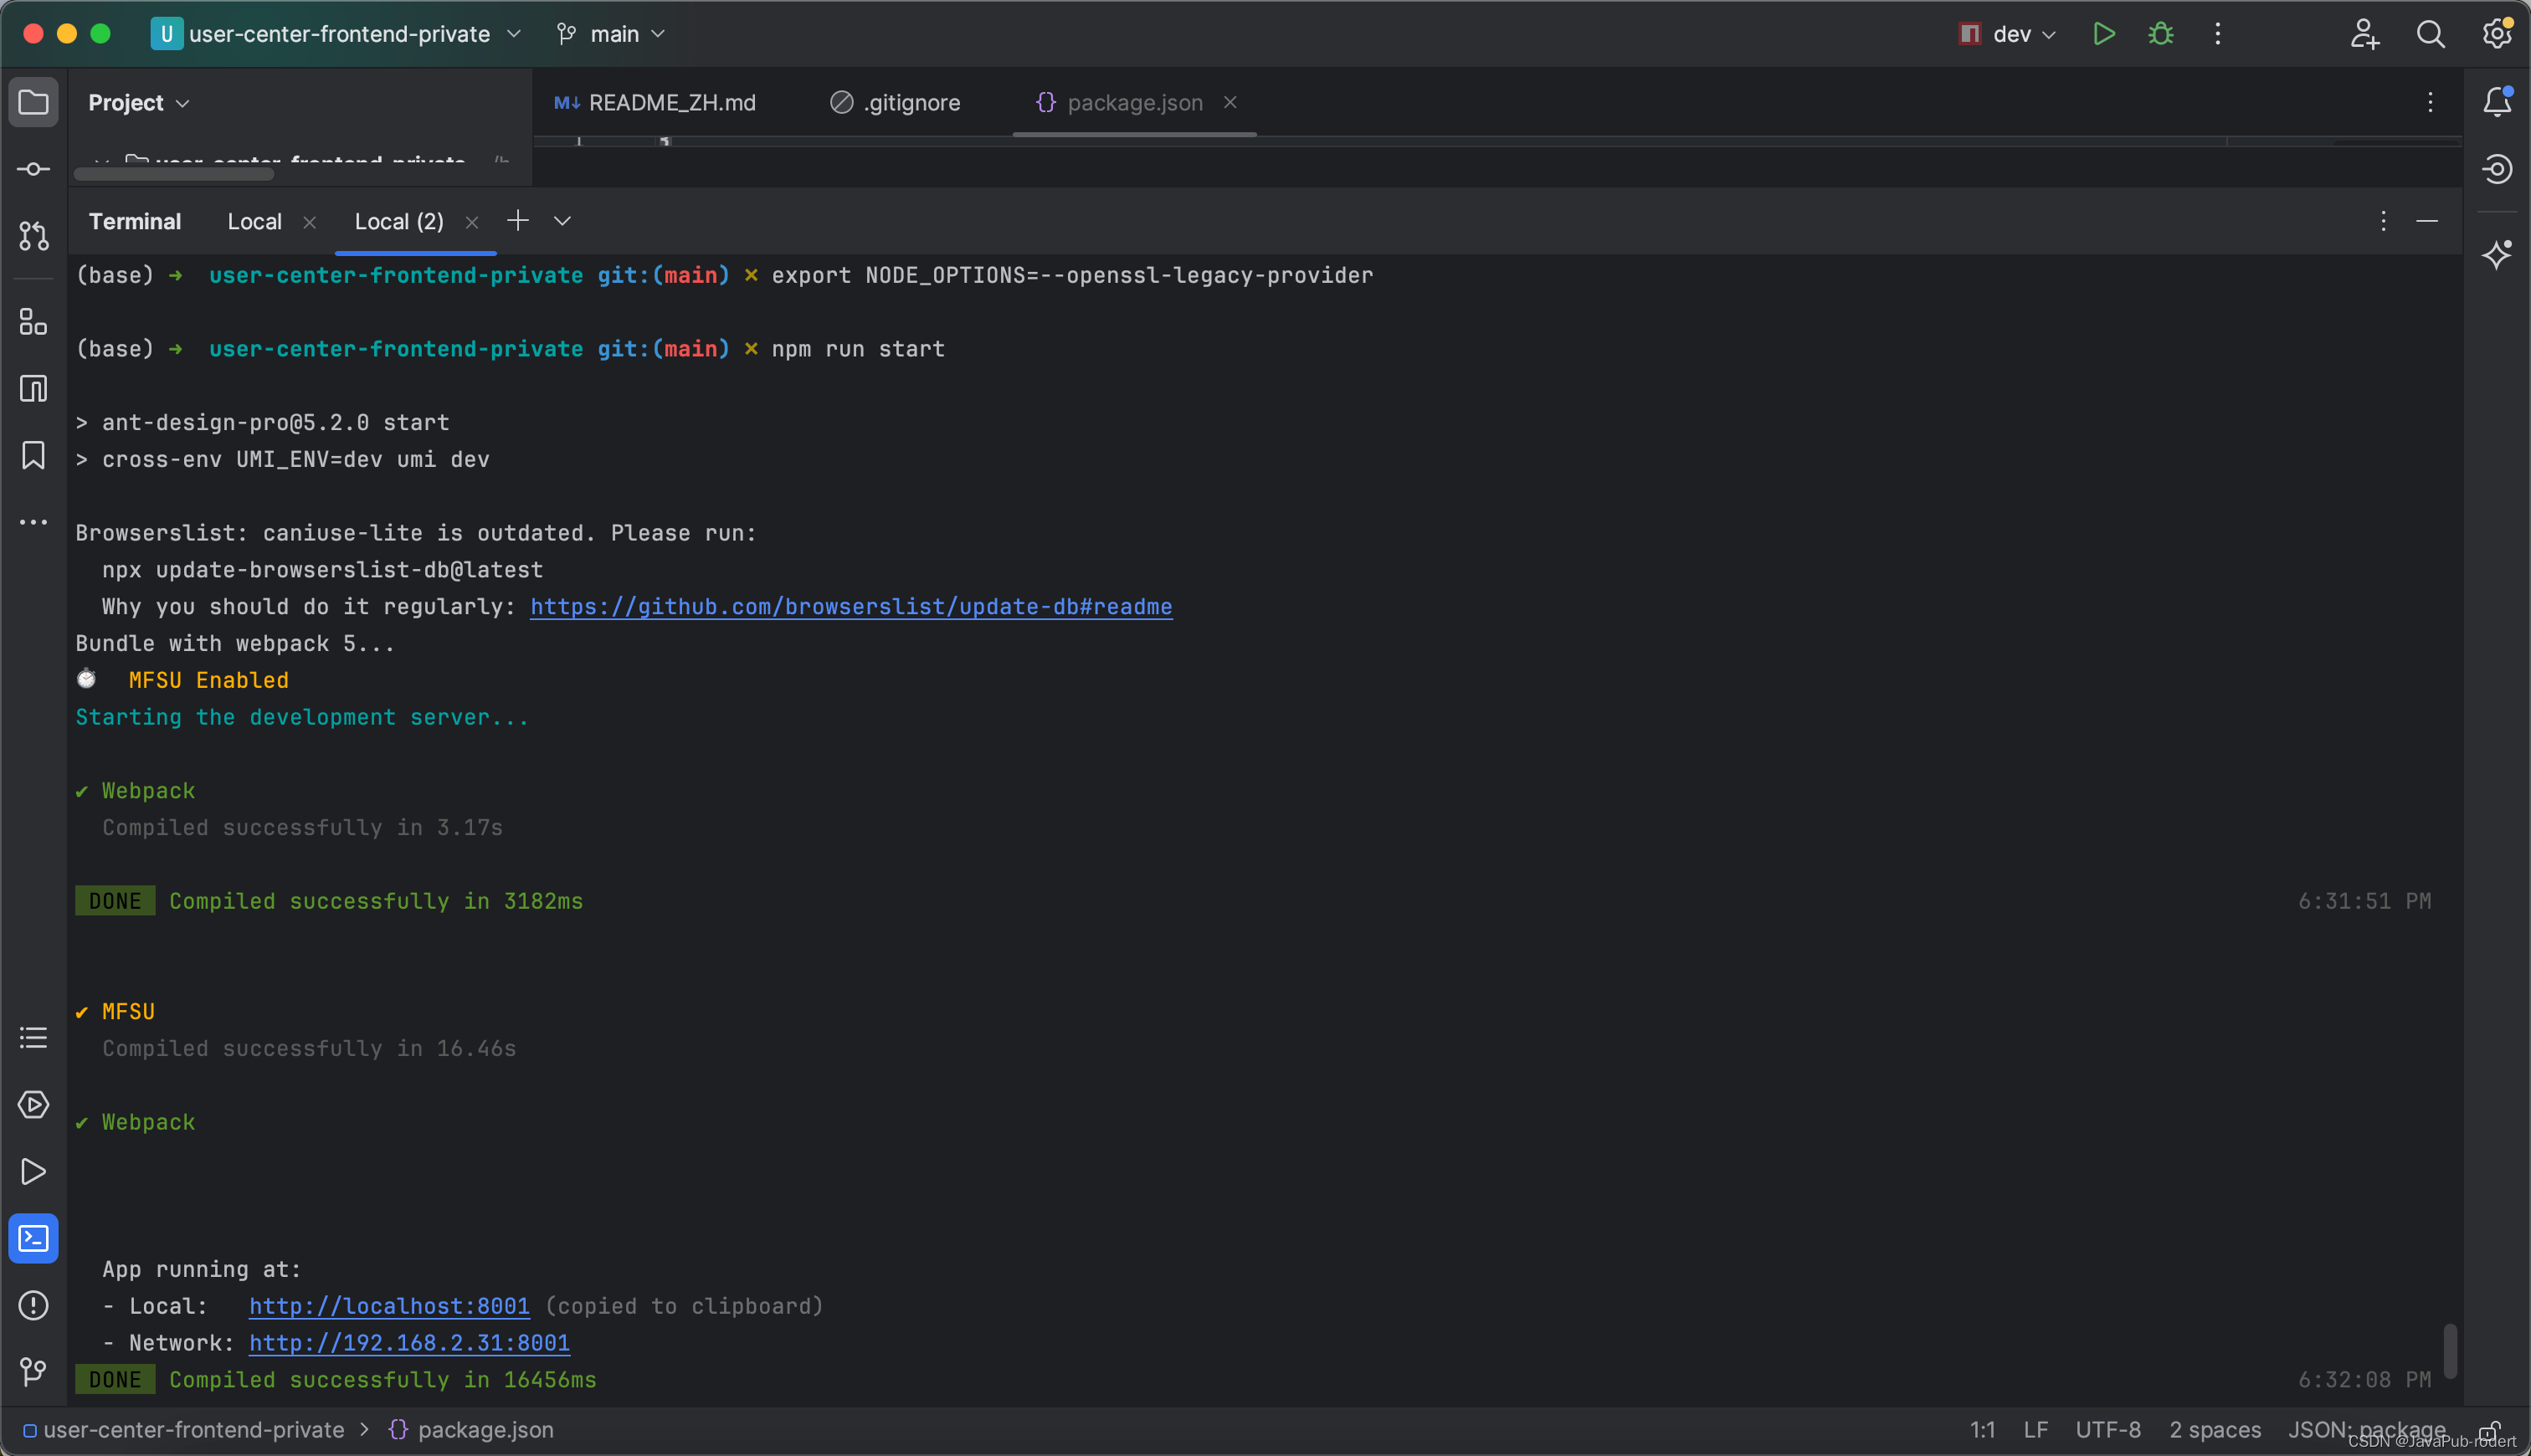Open the browserslist update-db GitHub link
This screenshot has width=2531, height=1456.
point(851,607)
